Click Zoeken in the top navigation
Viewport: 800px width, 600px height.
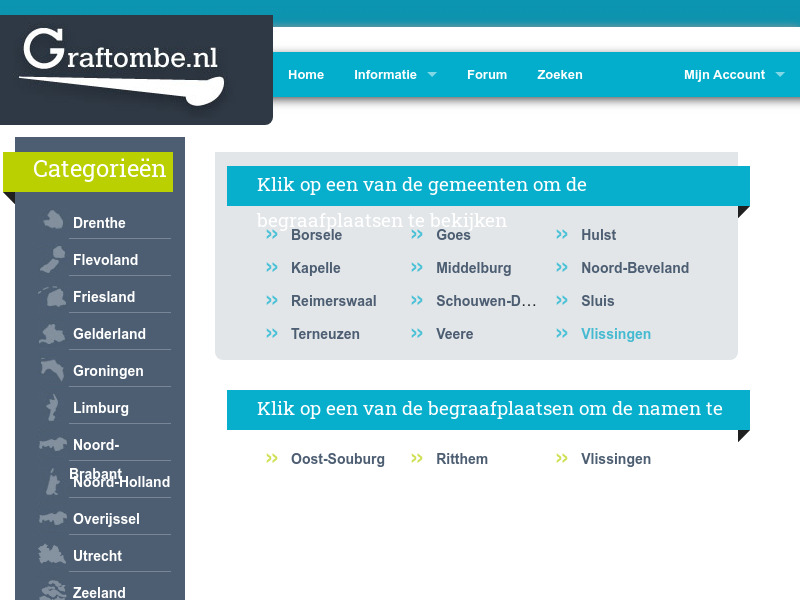560,74
